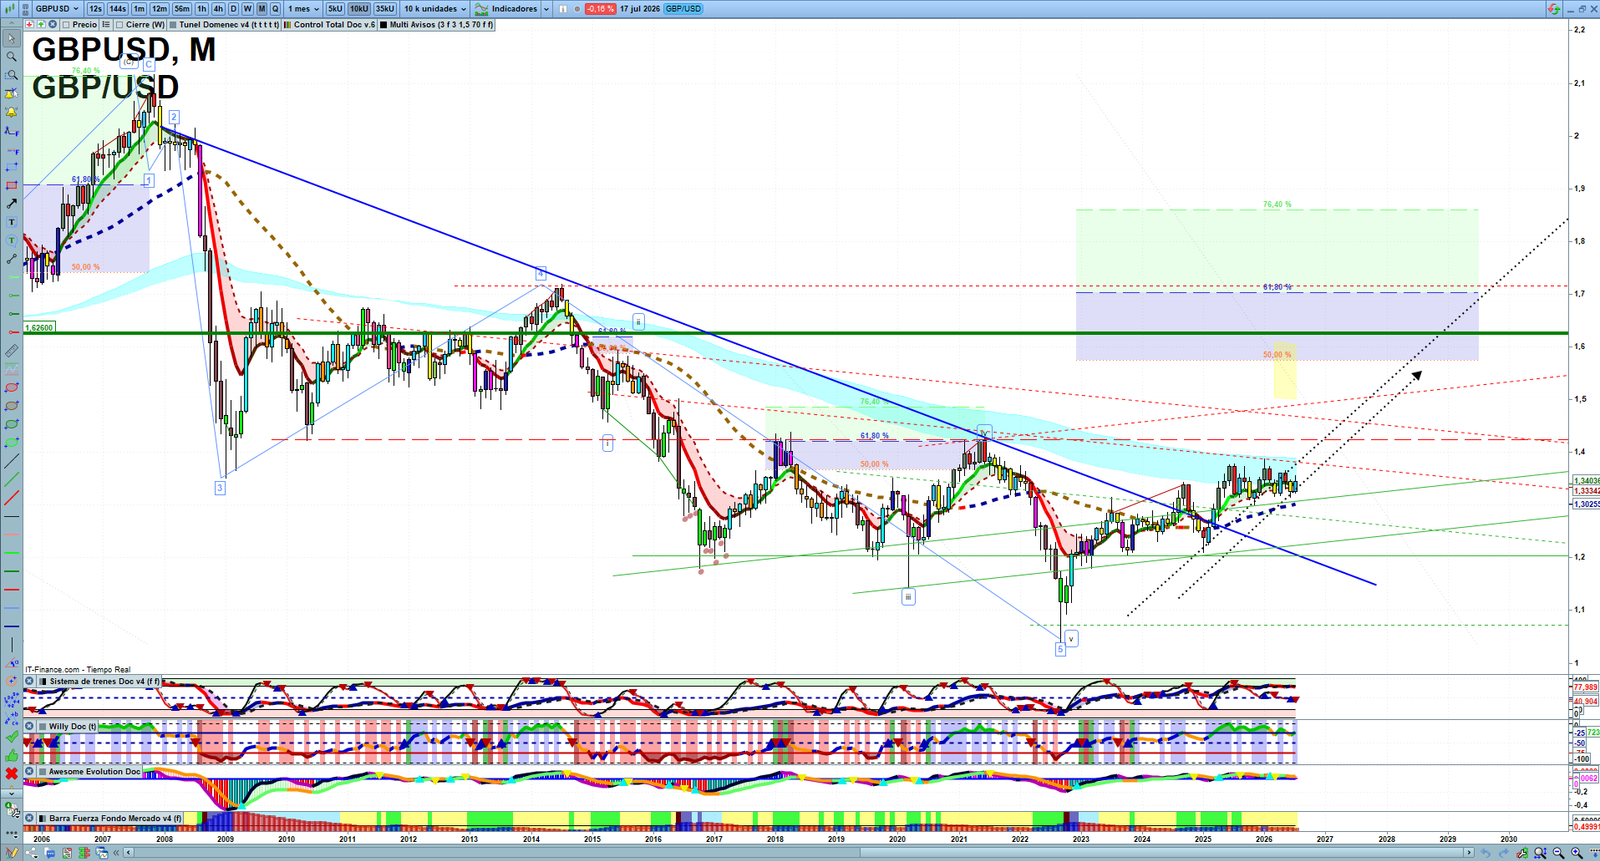This screenshot has width=1600, height=861.
Task: Set history to 35kU
Action: pos(385,8)
